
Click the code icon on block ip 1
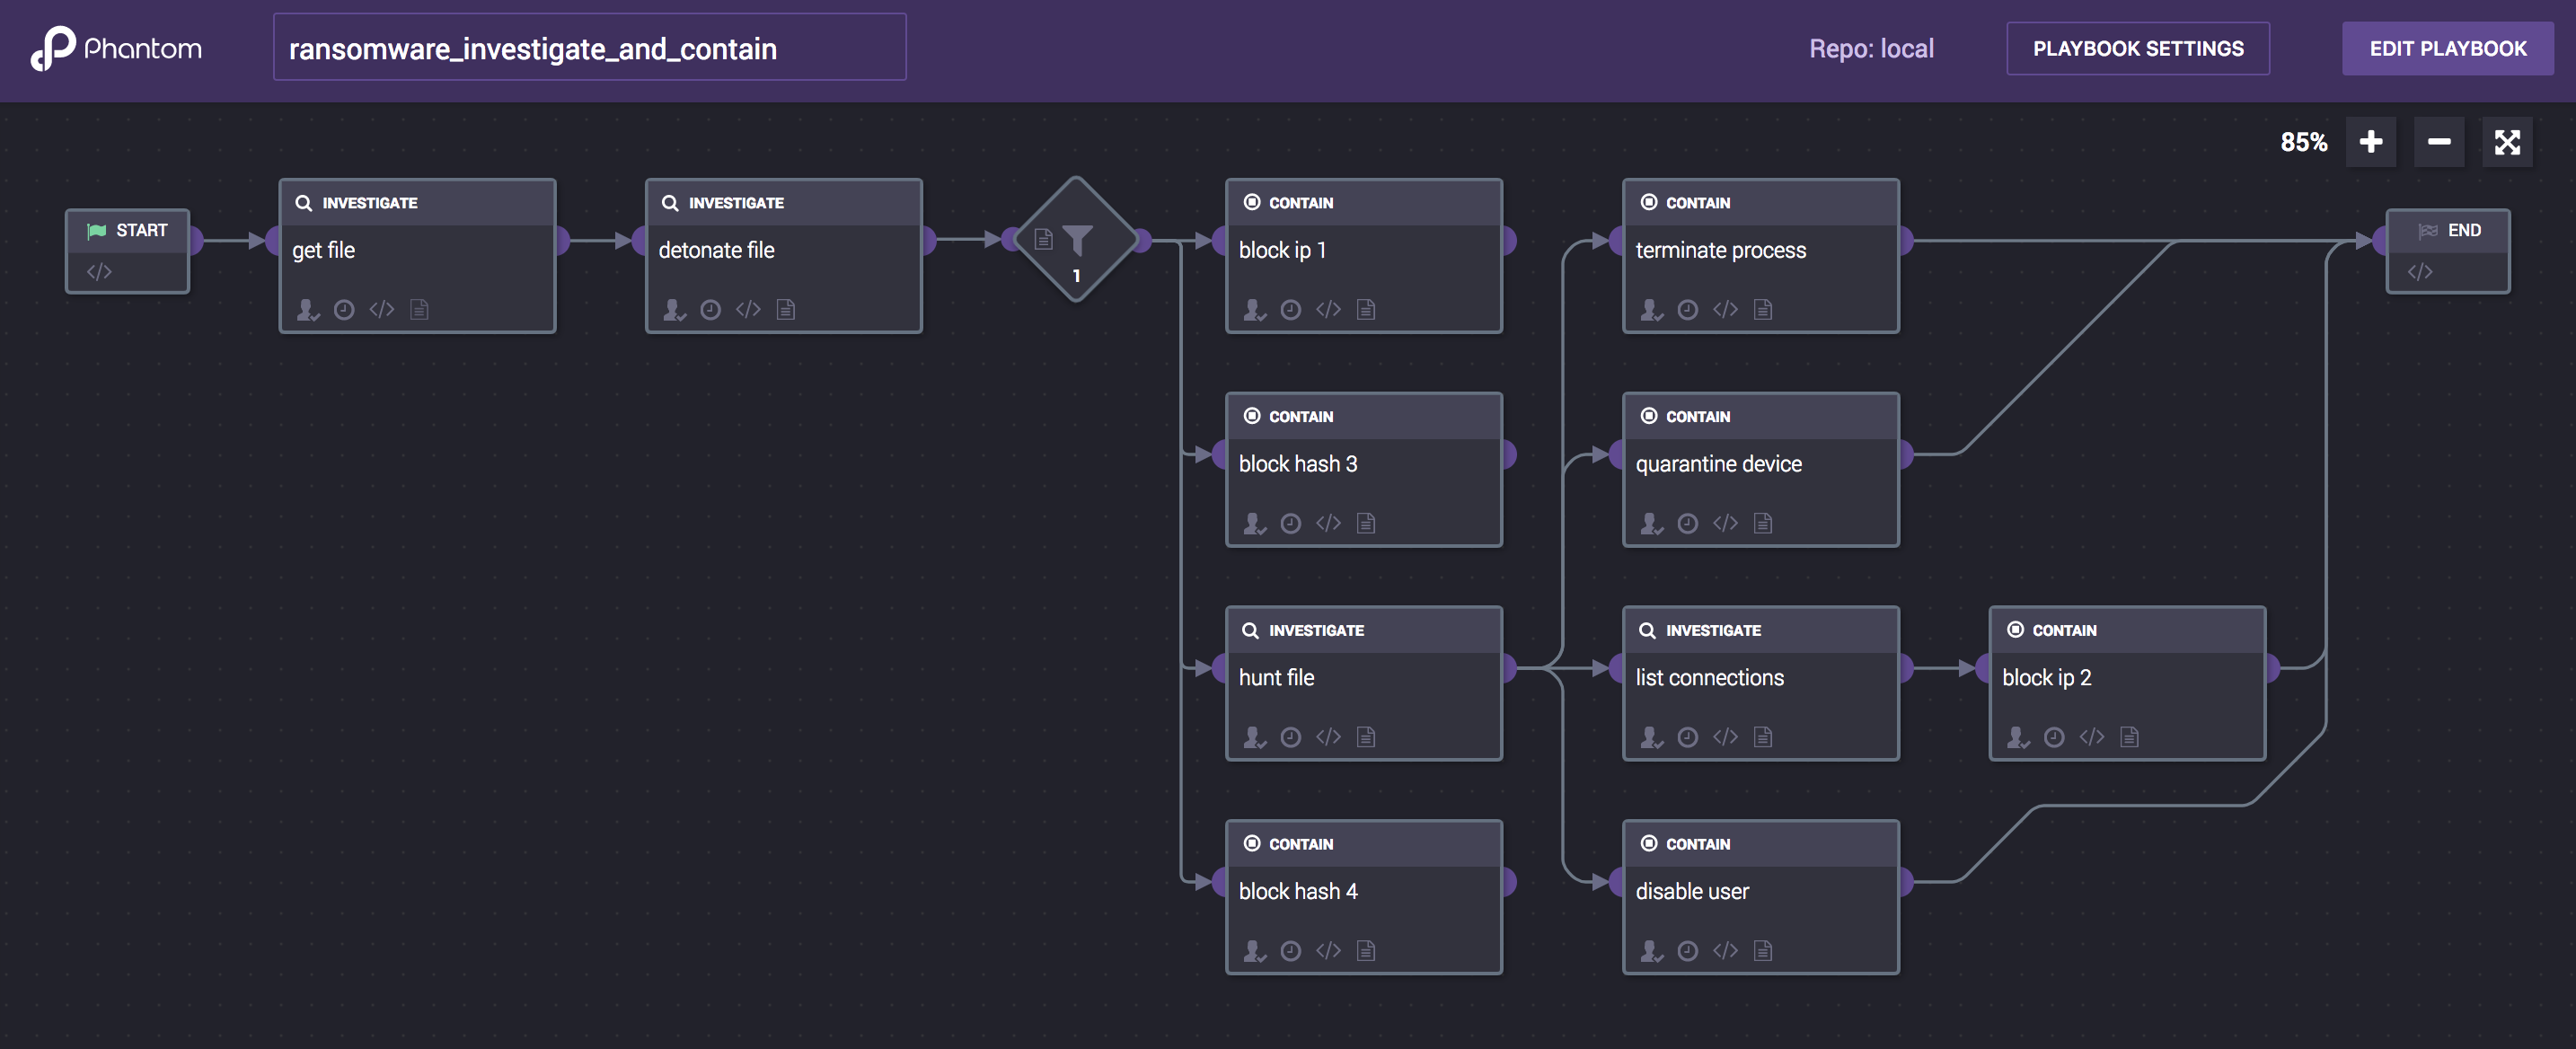click(x=1328, y=310)
